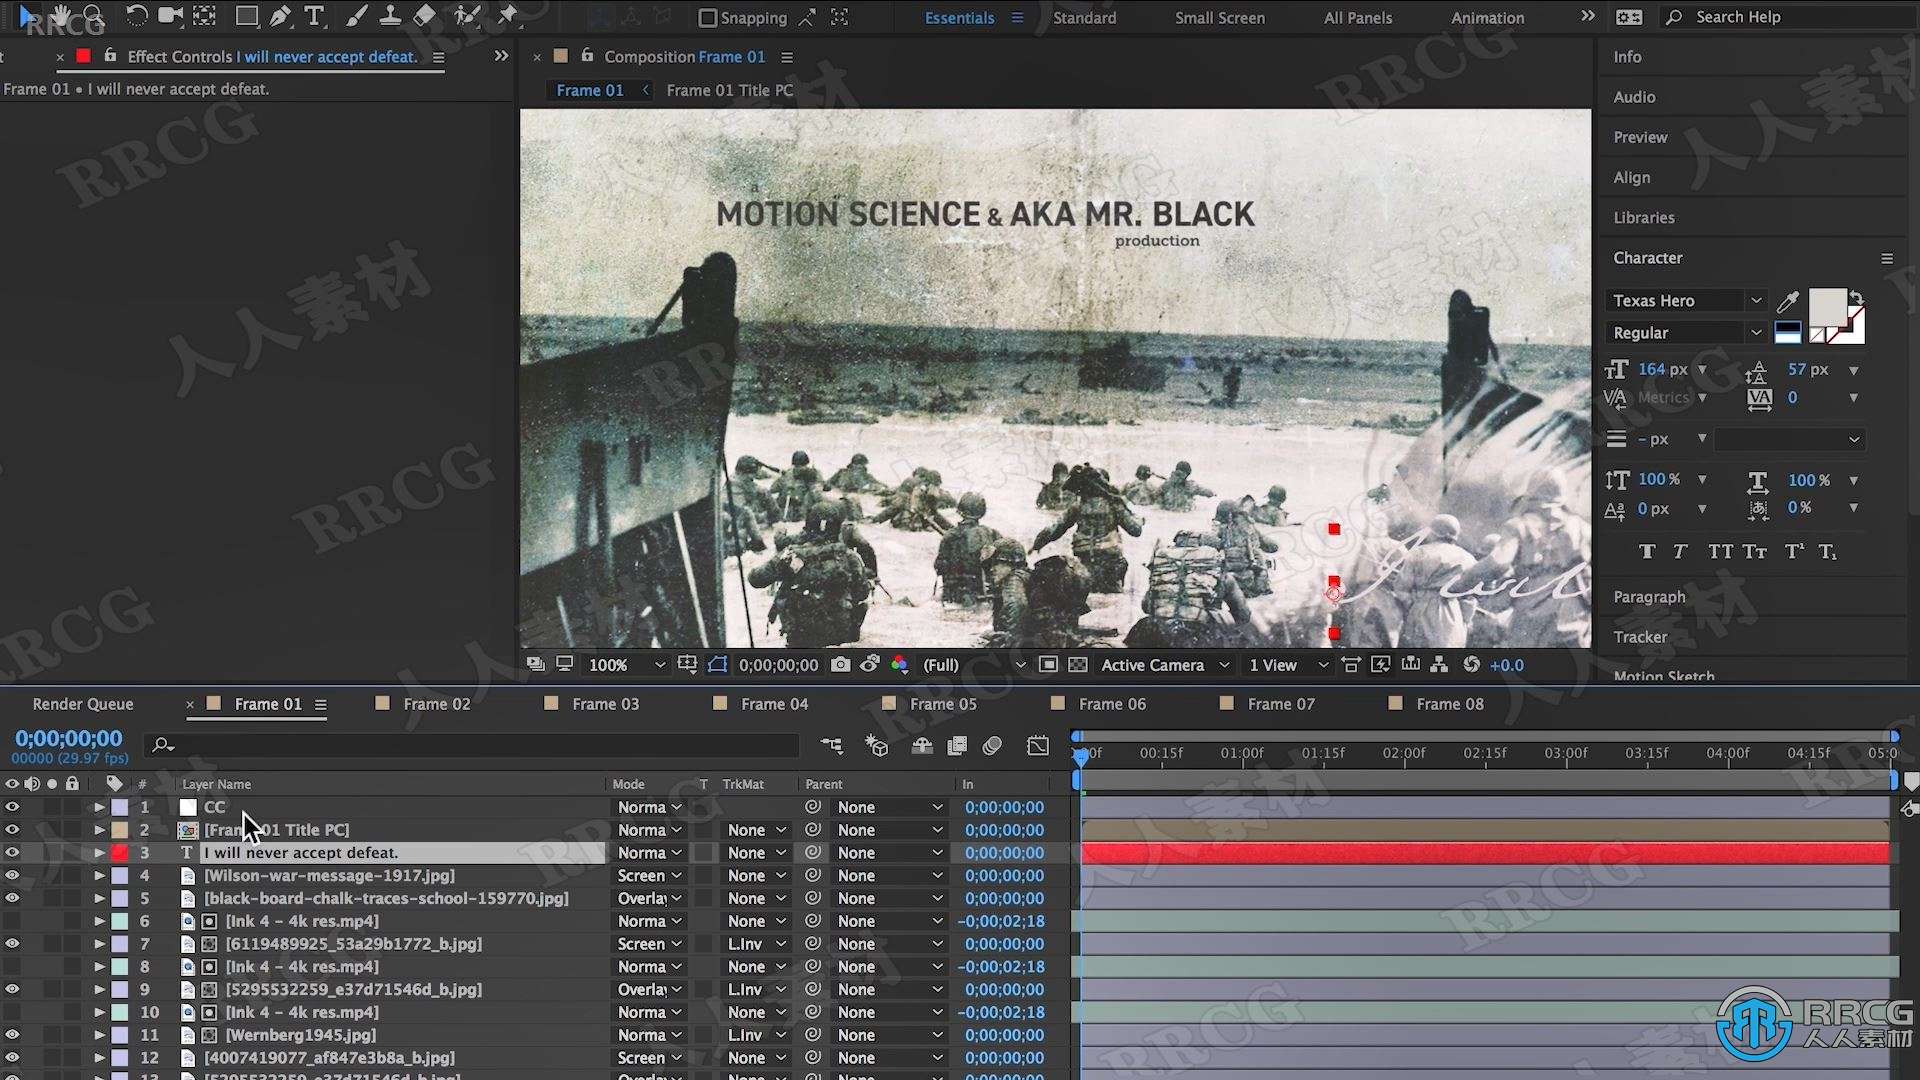The height and width of the screenshot is (1080, 1920).
Task: Apply All Caps in Character panel
Action: [1720, 552]
